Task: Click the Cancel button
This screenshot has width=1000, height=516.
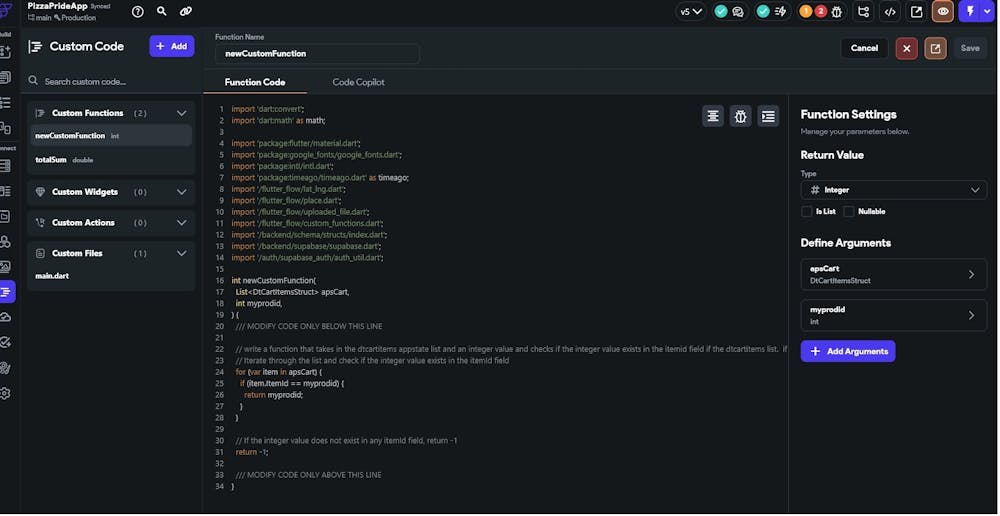Action: coord(864,48)
